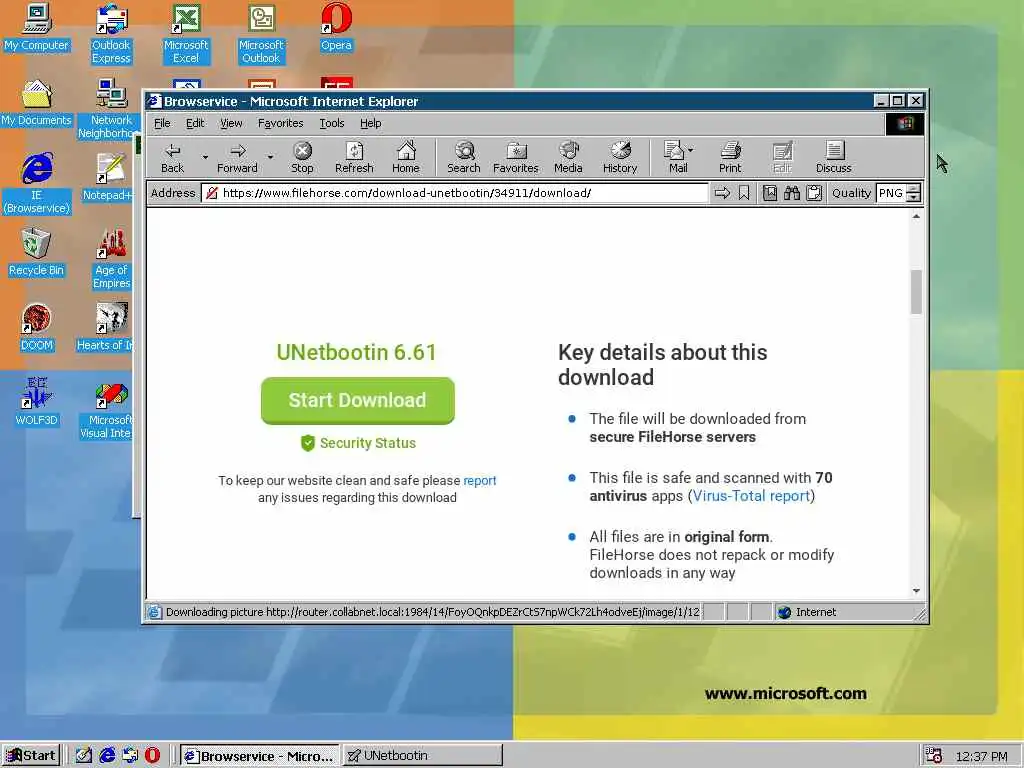The width and height of the screenshot is (1024, 768).
Task: Open the Media toolbar button
Action: click(568, 158)
